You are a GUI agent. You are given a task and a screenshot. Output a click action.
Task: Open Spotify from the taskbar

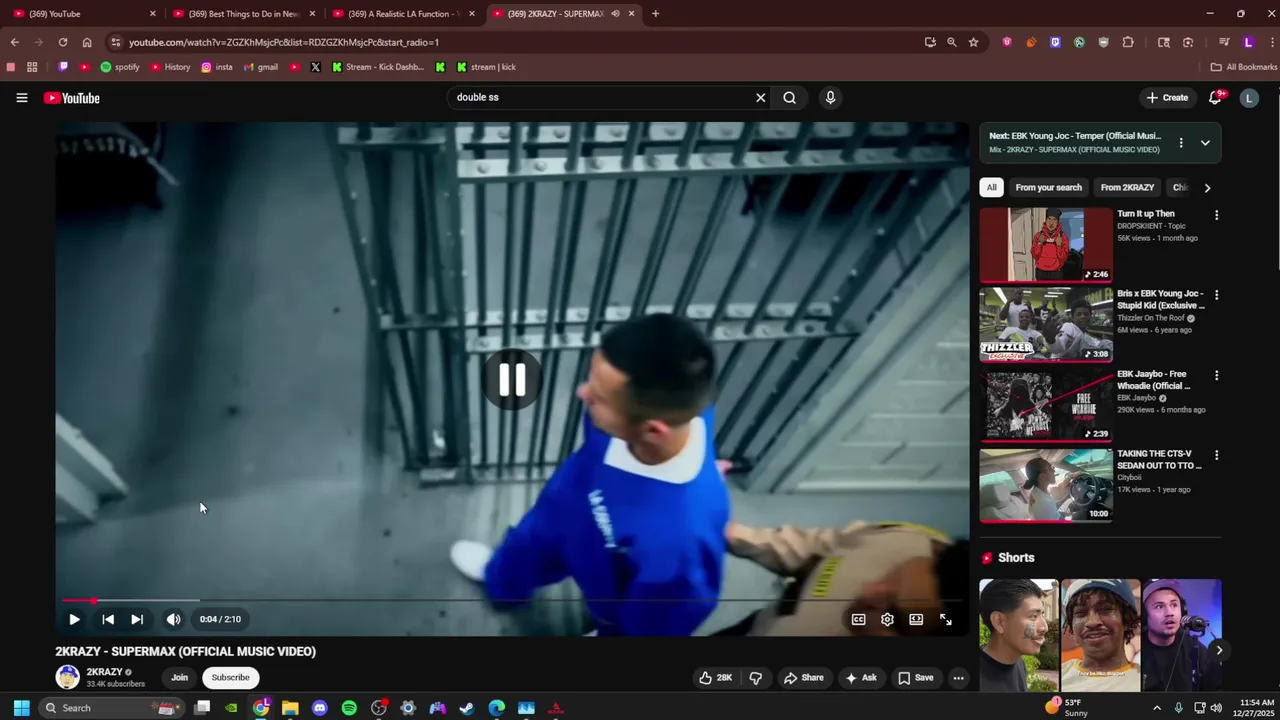coord(349,708)
